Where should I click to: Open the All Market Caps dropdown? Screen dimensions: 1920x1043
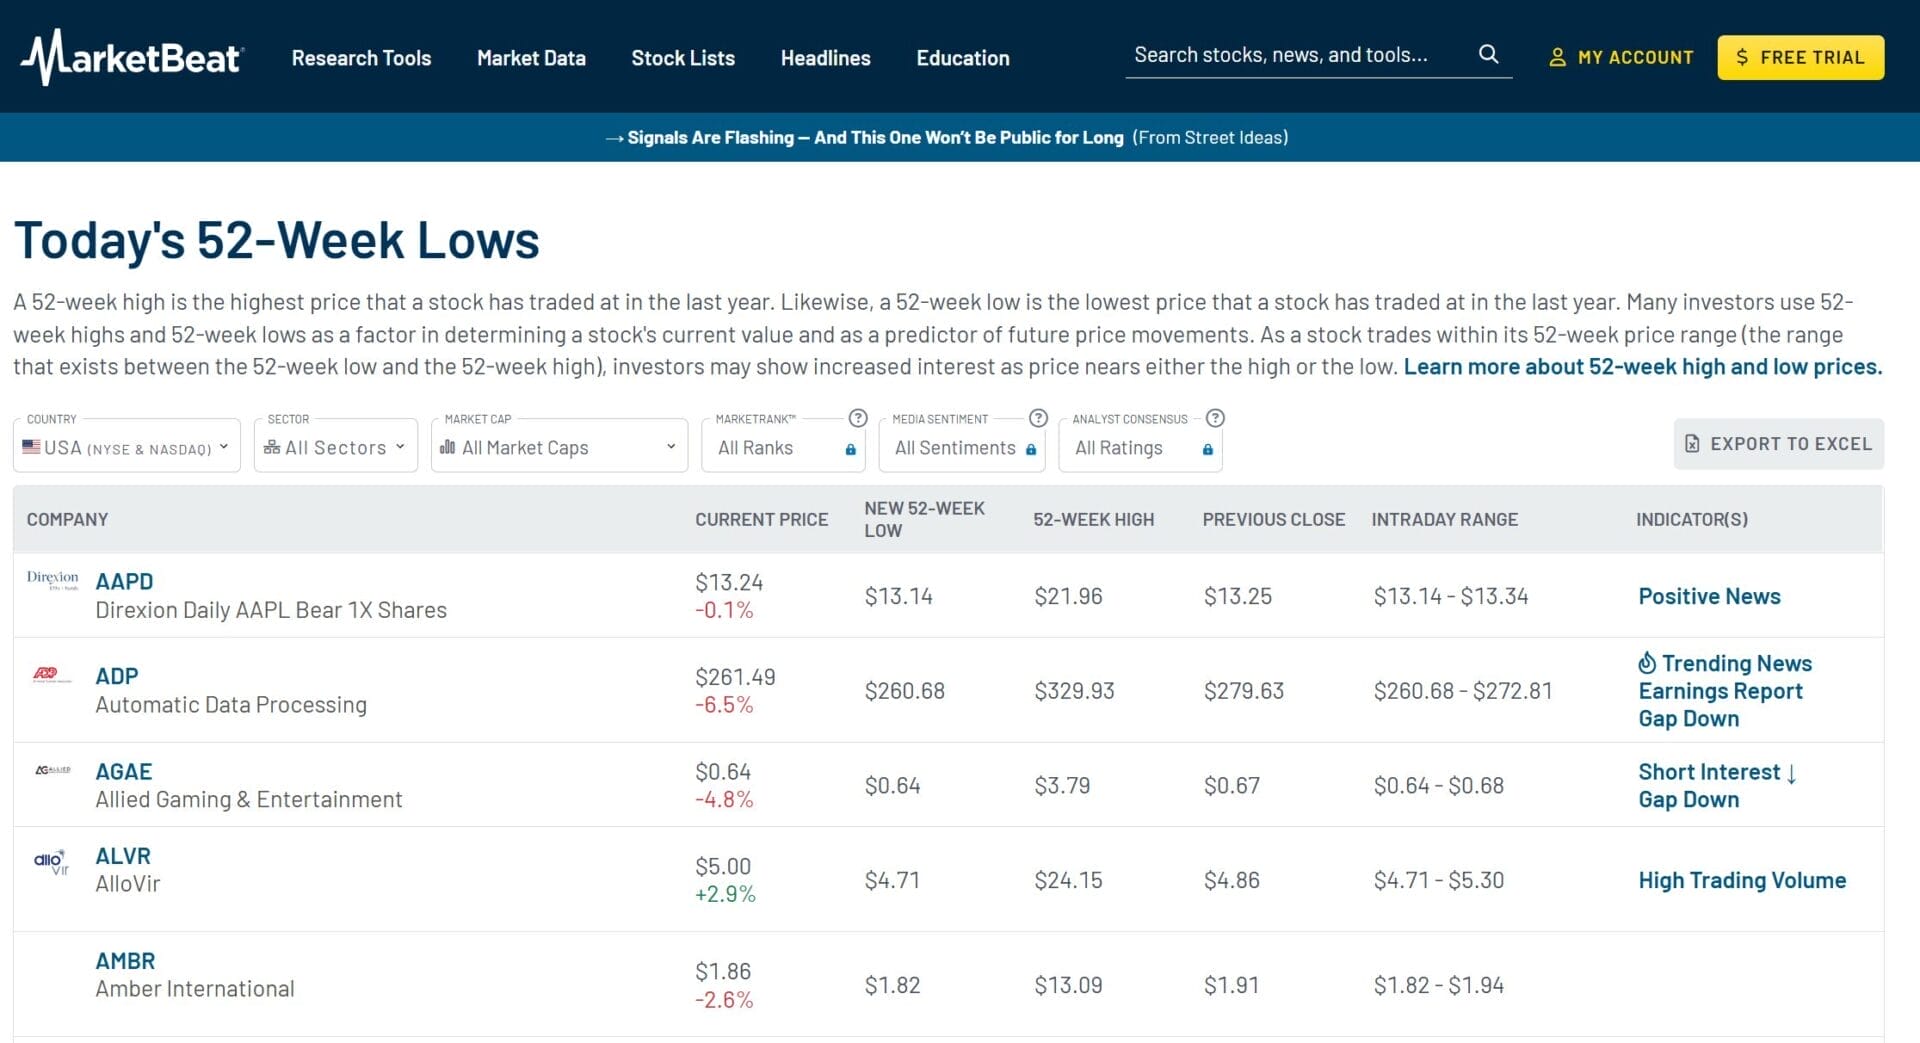[x=558, y=446]
